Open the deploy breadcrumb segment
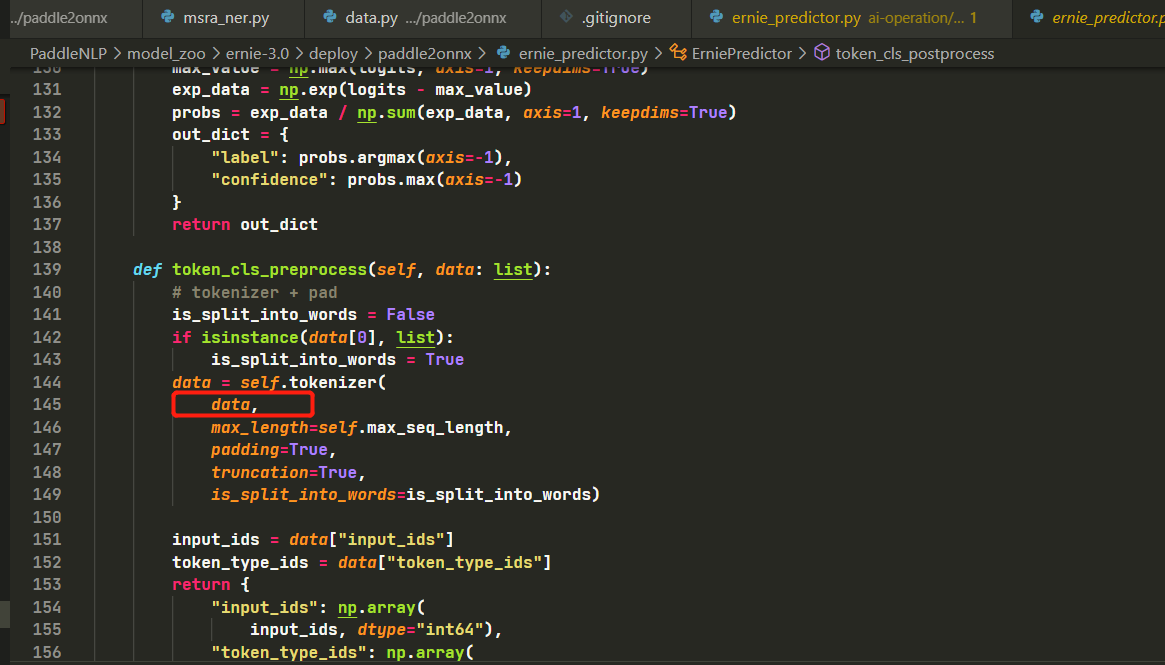Viewport: 1165px width, 665px height. point(333,53)
